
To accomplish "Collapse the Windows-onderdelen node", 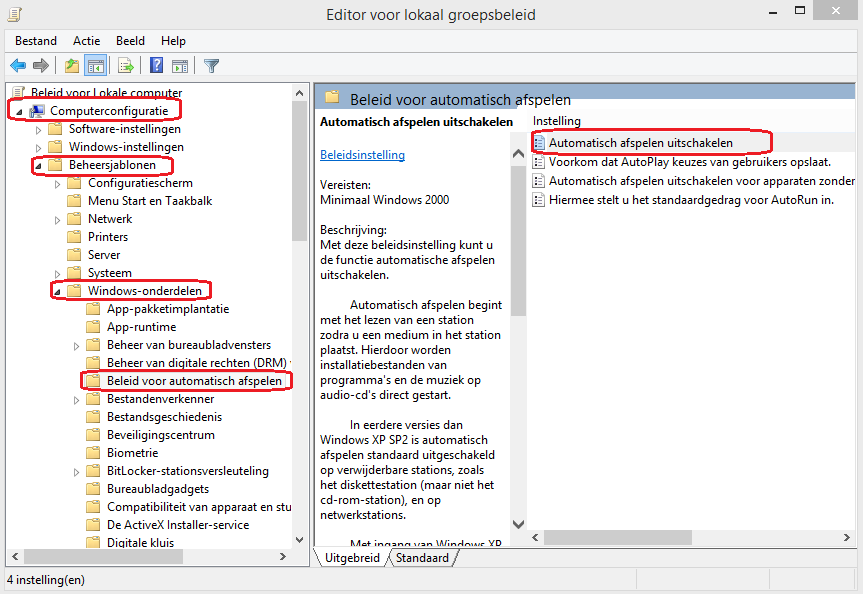I will (57, 292).
